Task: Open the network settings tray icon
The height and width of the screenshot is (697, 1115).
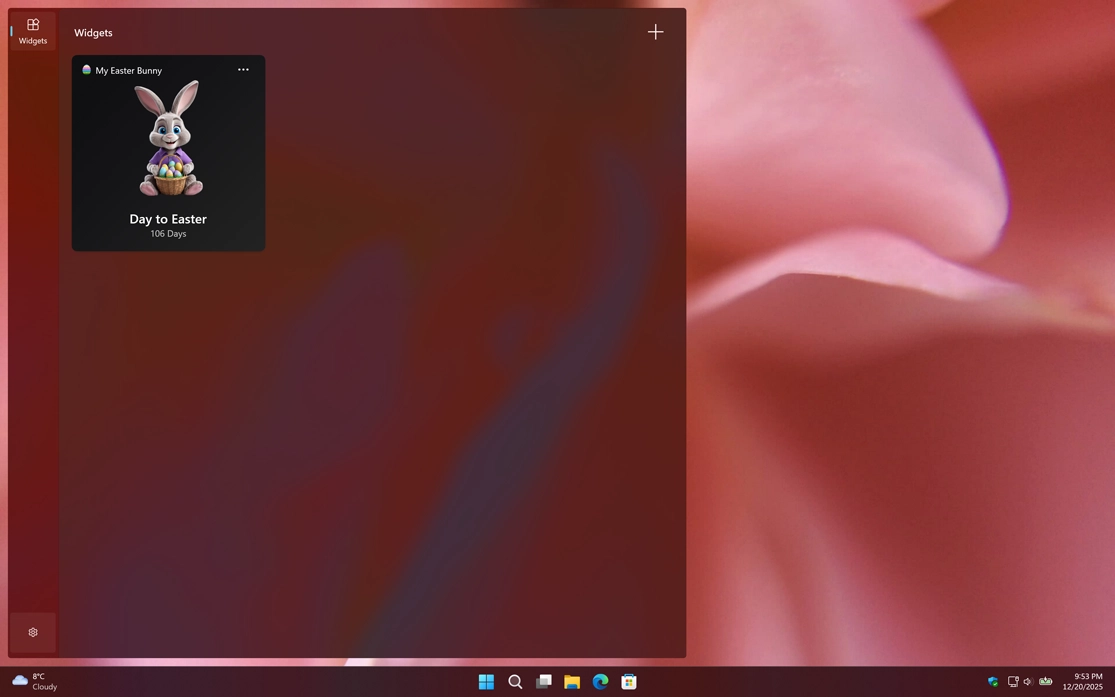Action: tap(1012, 681)
